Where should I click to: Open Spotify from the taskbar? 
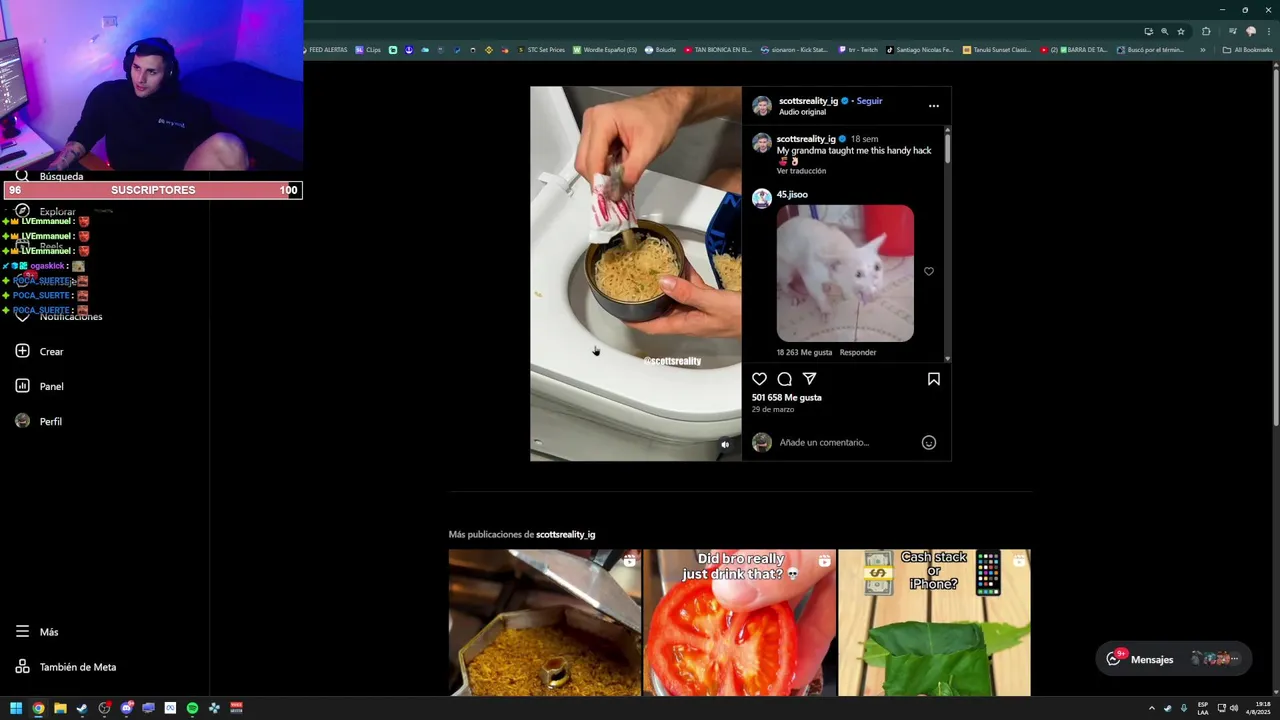pyautogui.click(x=192, y=708)
